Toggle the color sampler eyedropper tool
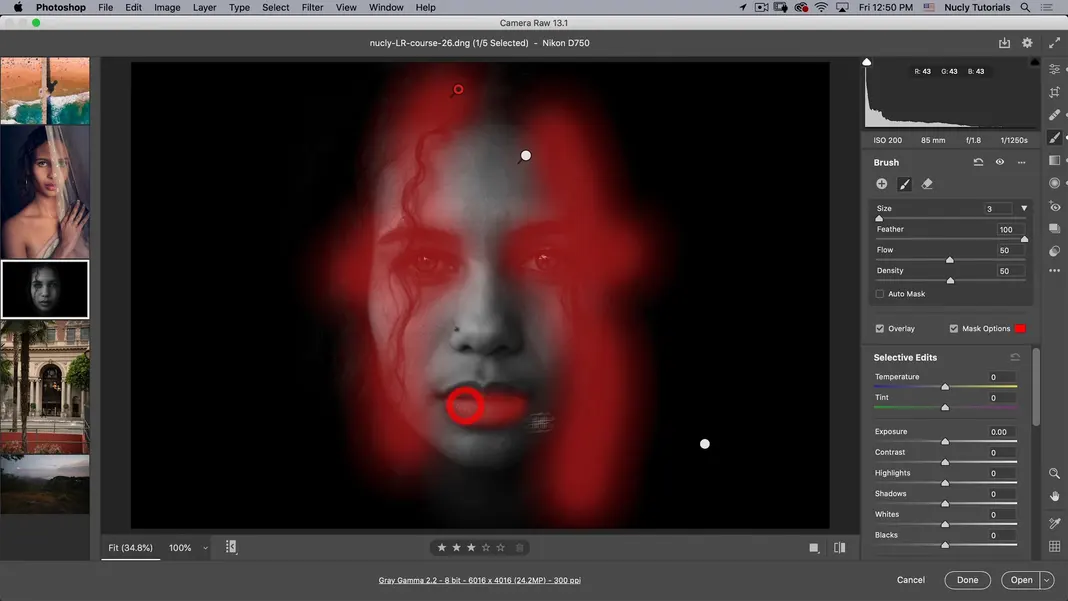The image size is (1068, 601). point(1054,523)
